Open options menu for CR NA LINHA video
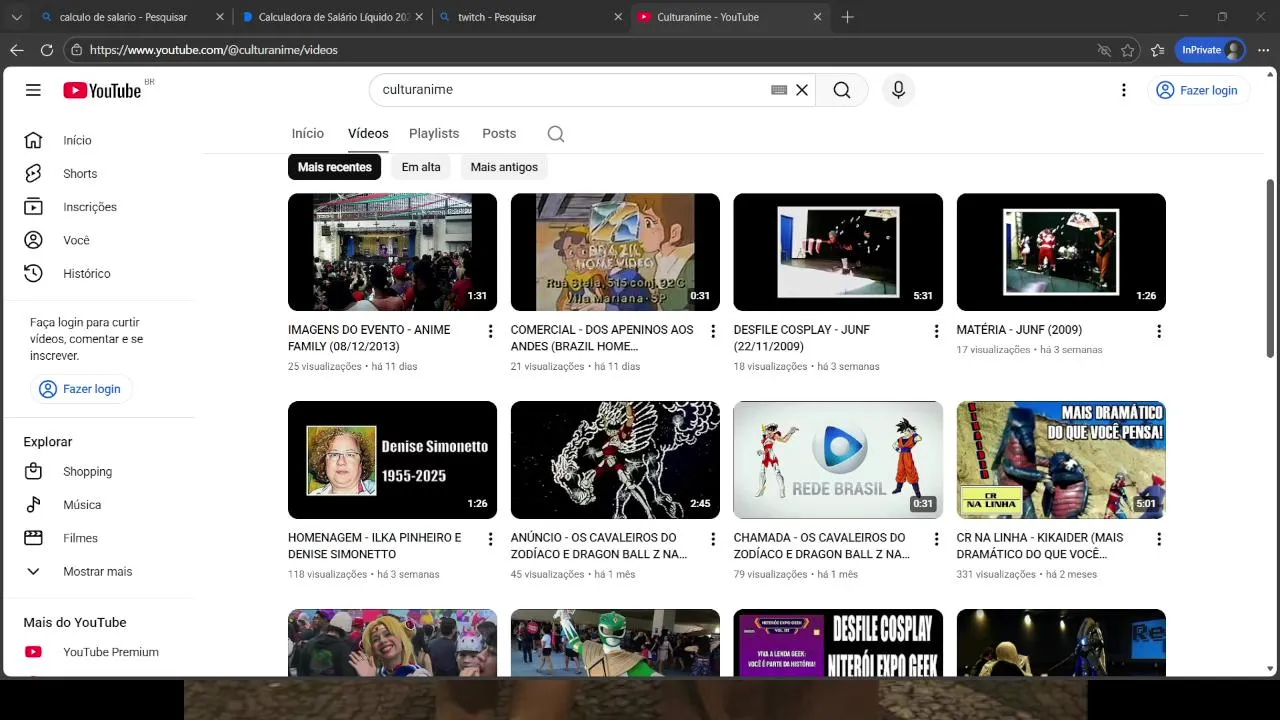Viewport: 1280px width, 720px height. (1159, 539)
